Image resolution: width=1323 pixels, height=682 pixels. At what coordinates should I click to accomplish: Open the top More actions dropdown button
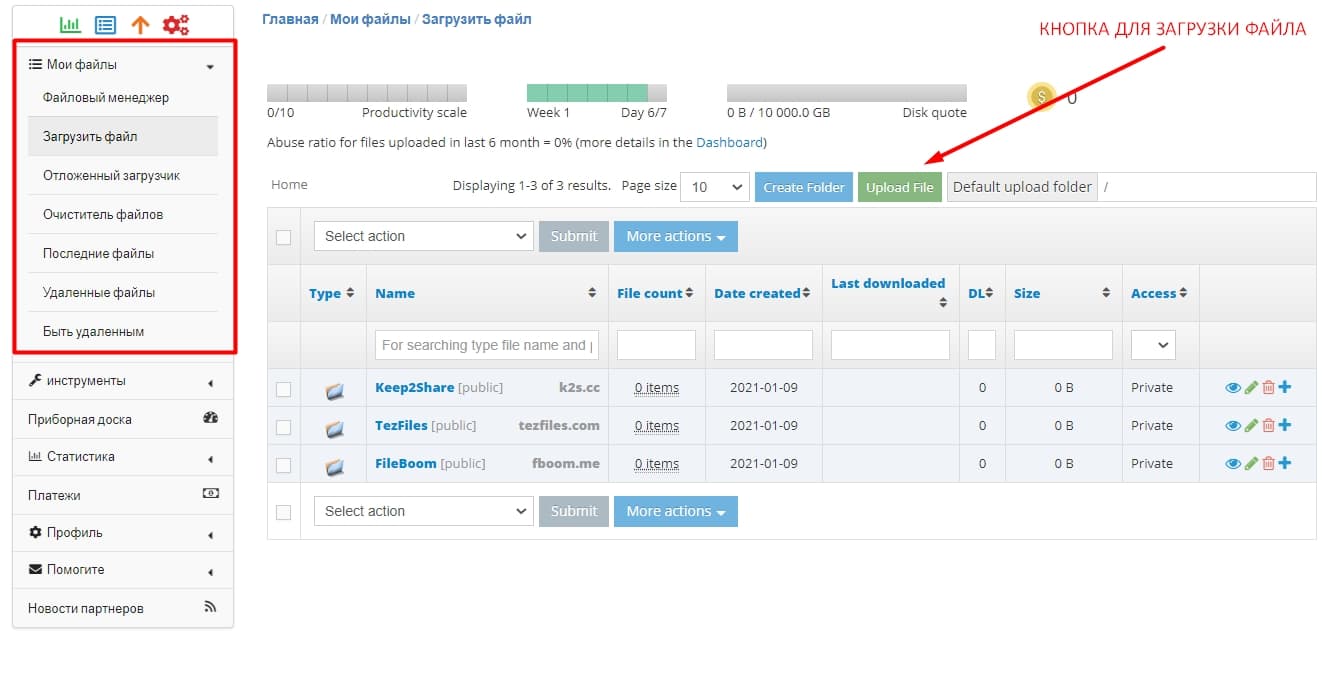pos(676,236)
